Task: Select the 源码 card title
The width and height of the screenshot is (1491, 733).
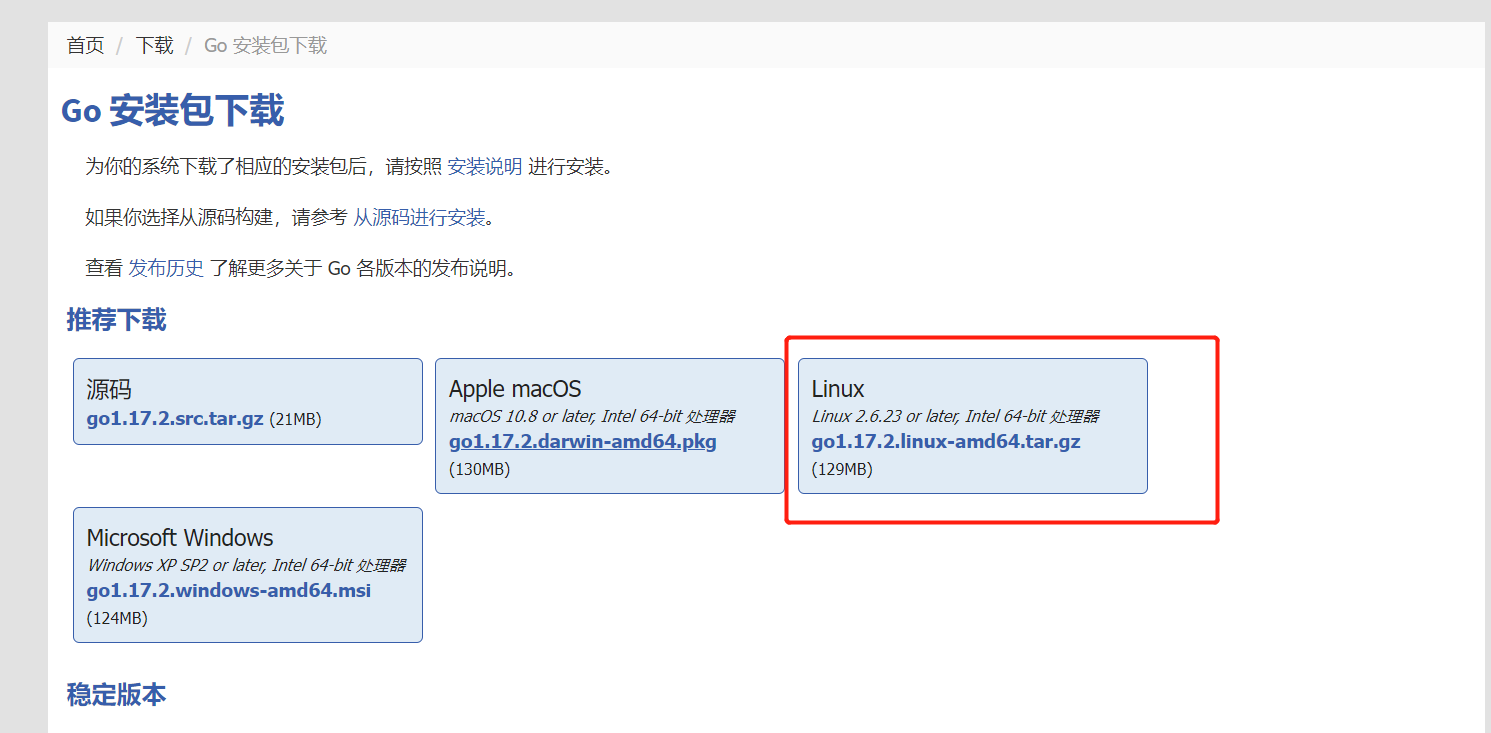Action: (x=109, y=389)
